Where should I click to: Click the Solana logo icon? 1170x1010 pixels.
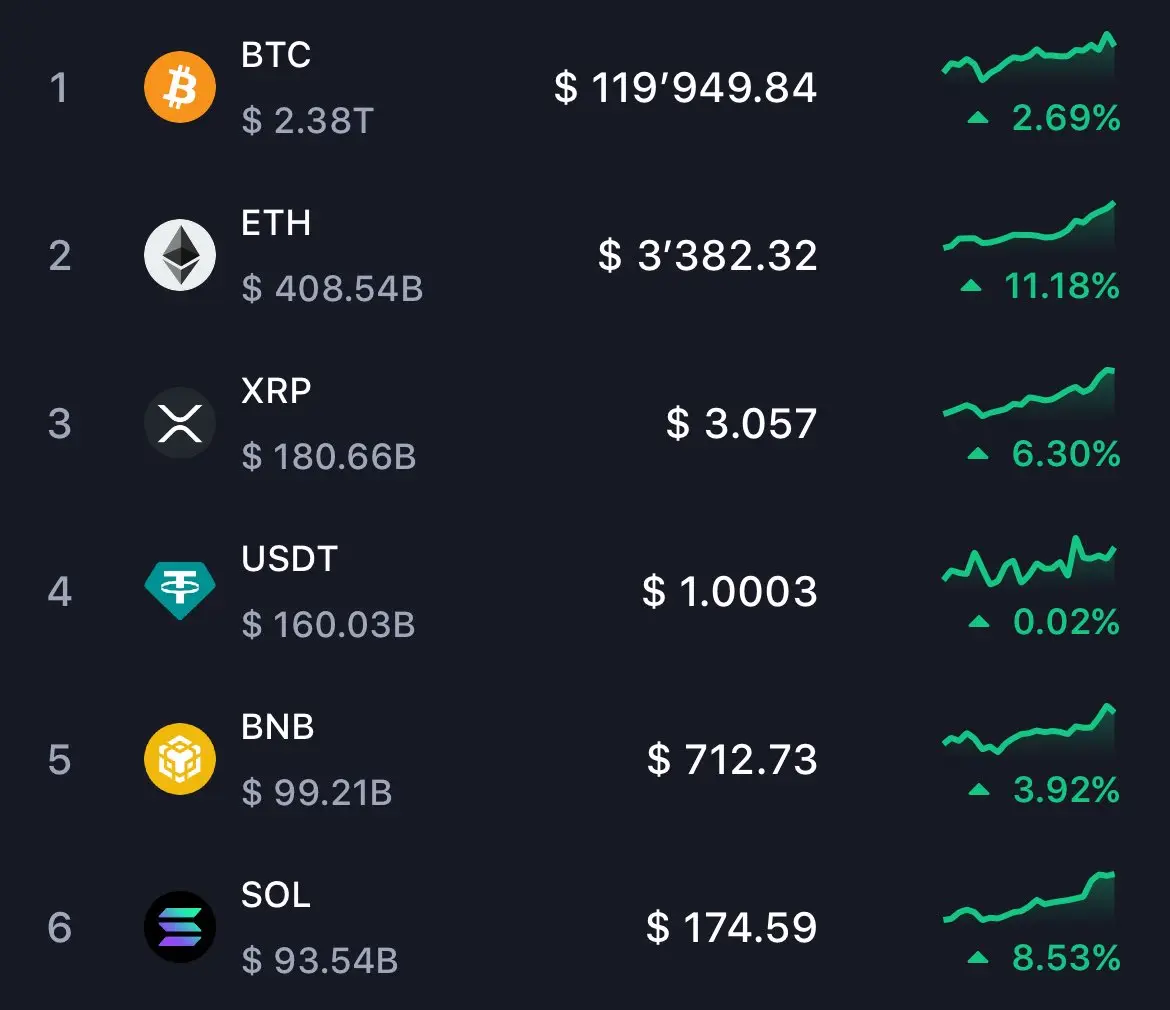180,926
